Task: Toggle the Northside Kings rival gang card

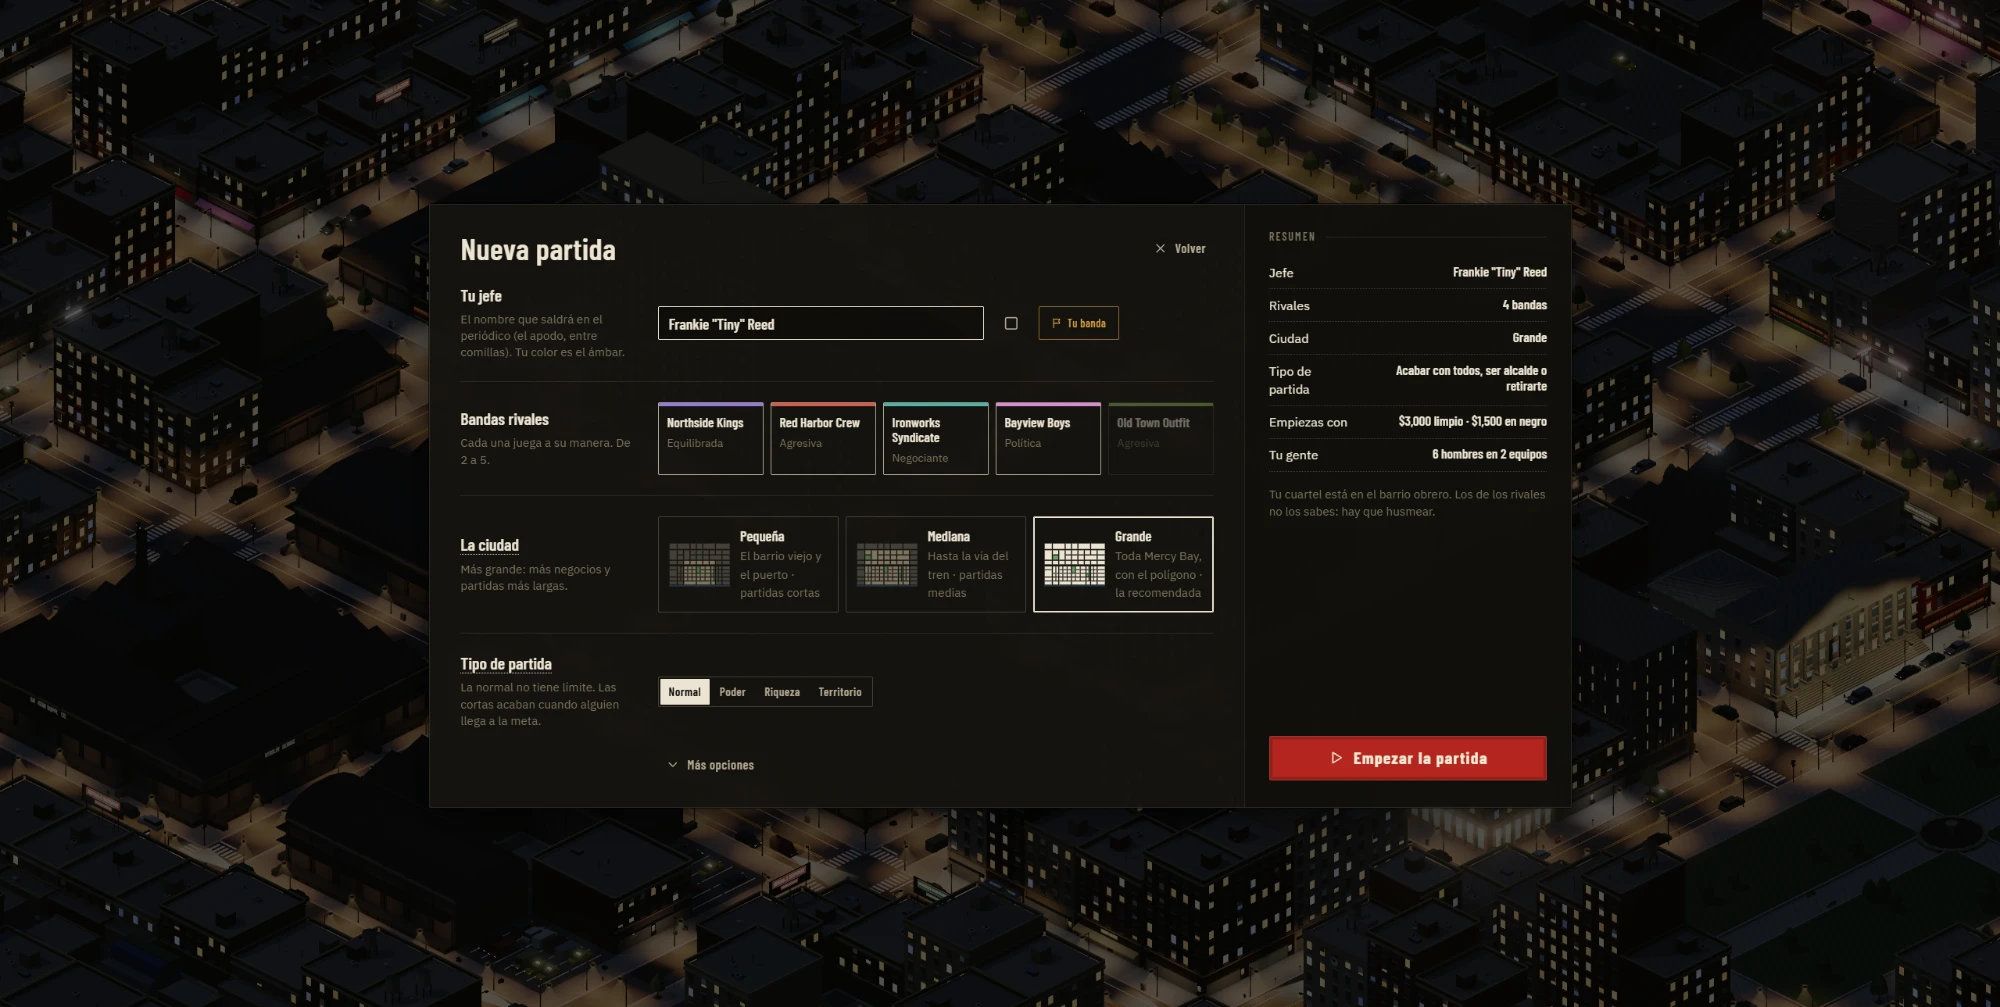Action: point(710,438)
